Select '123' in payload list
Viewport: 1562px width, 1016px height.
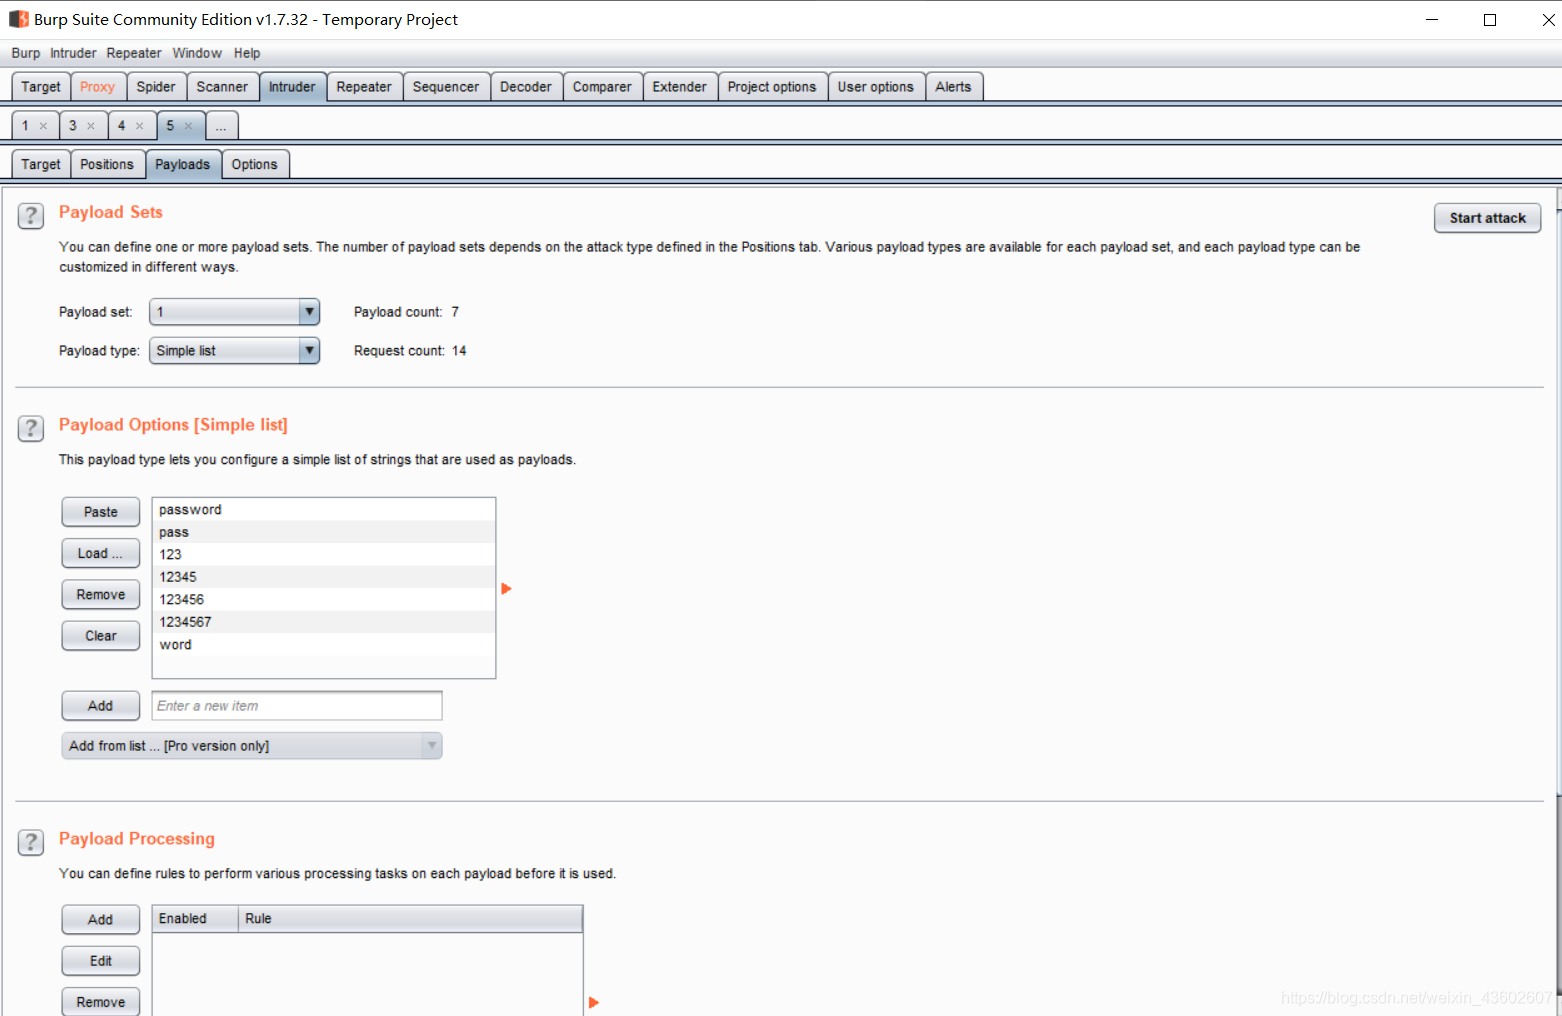point(324,555)
